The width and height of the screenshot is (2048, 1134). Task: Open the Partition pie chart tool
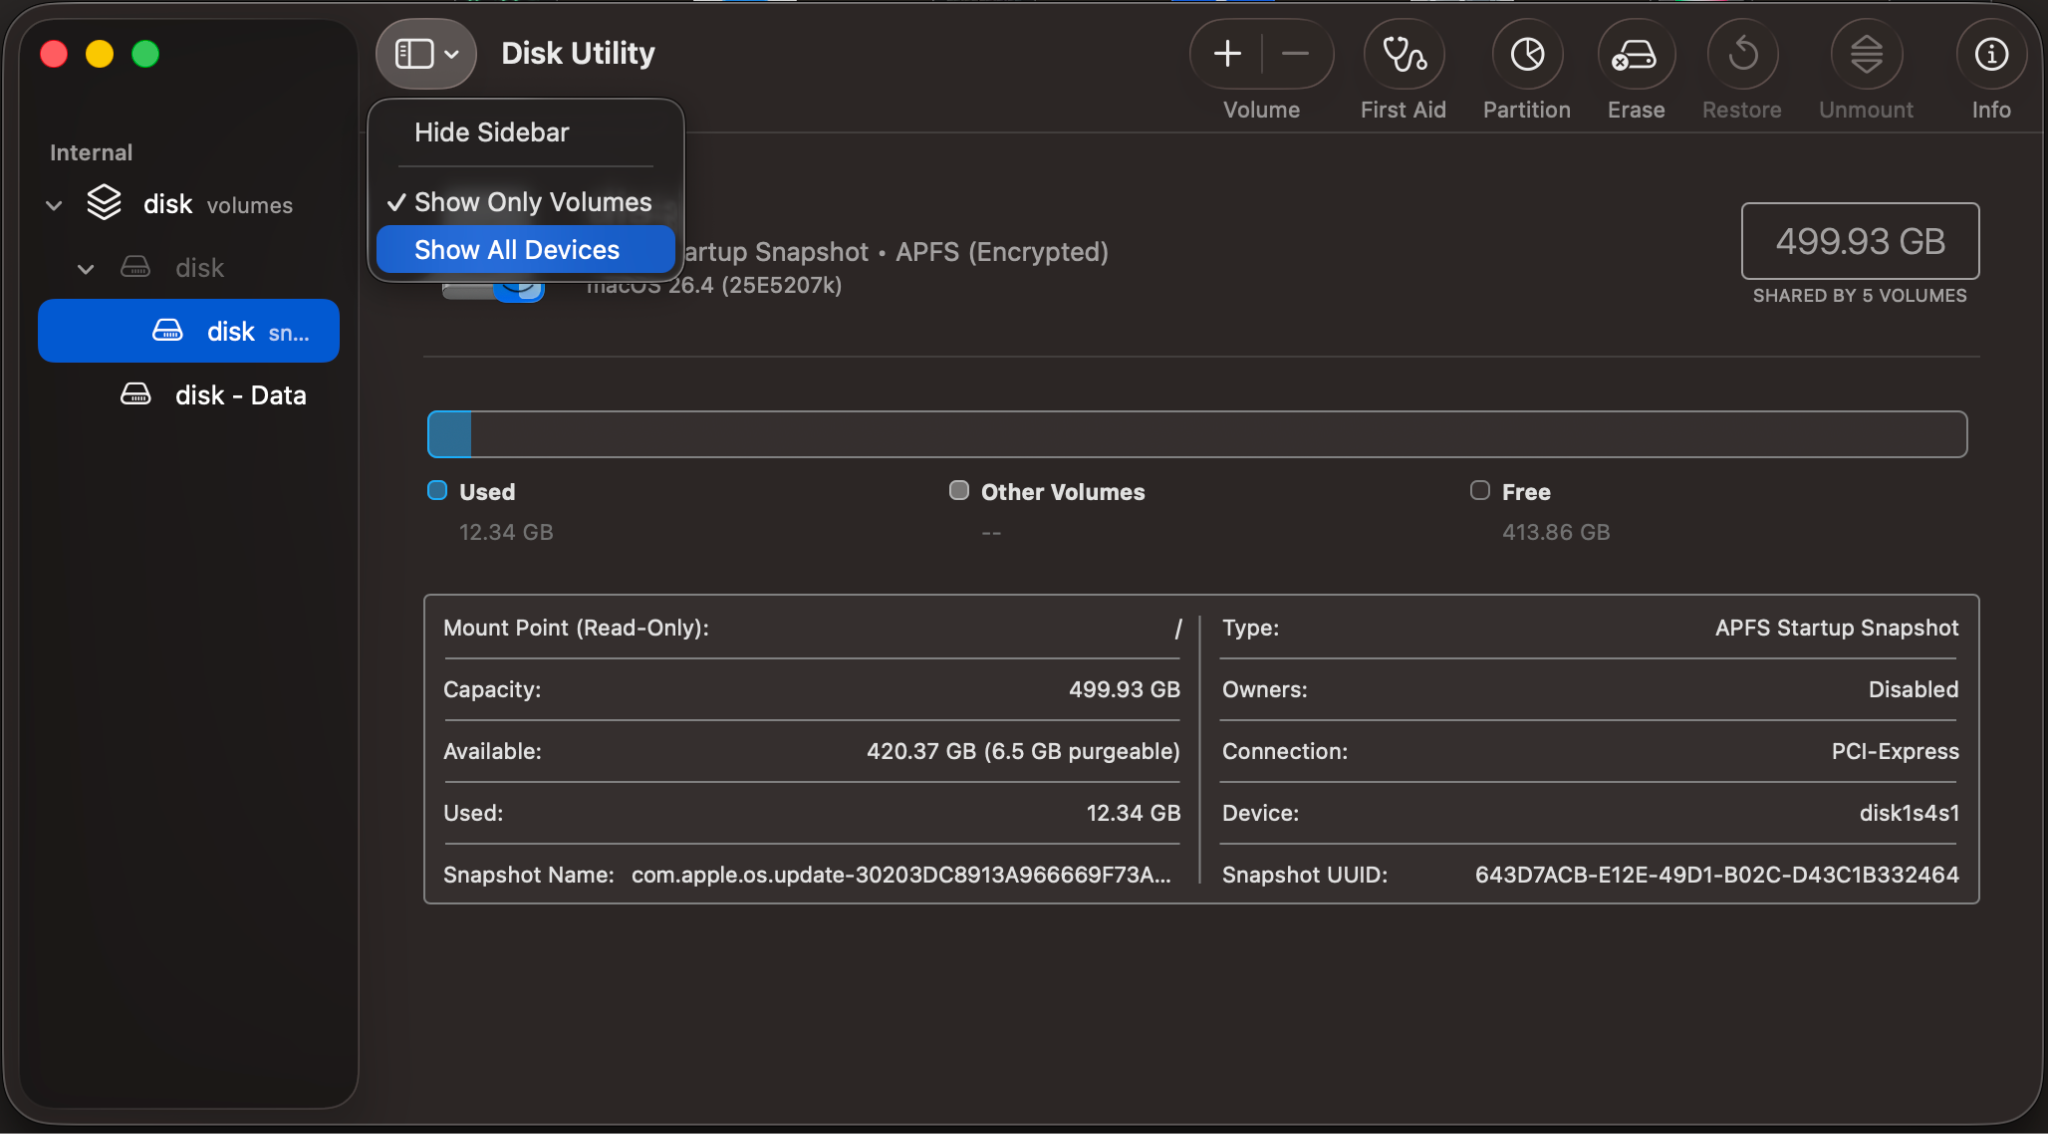1527,55
